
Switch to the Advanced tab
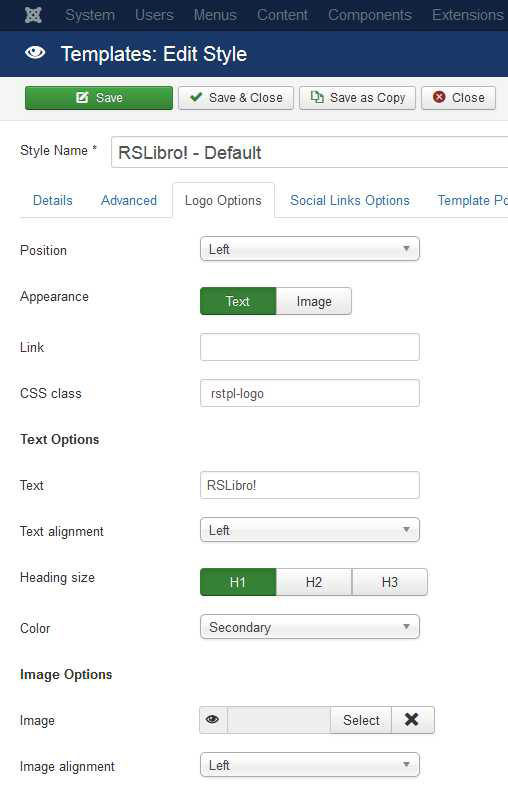tap(129, 200)
